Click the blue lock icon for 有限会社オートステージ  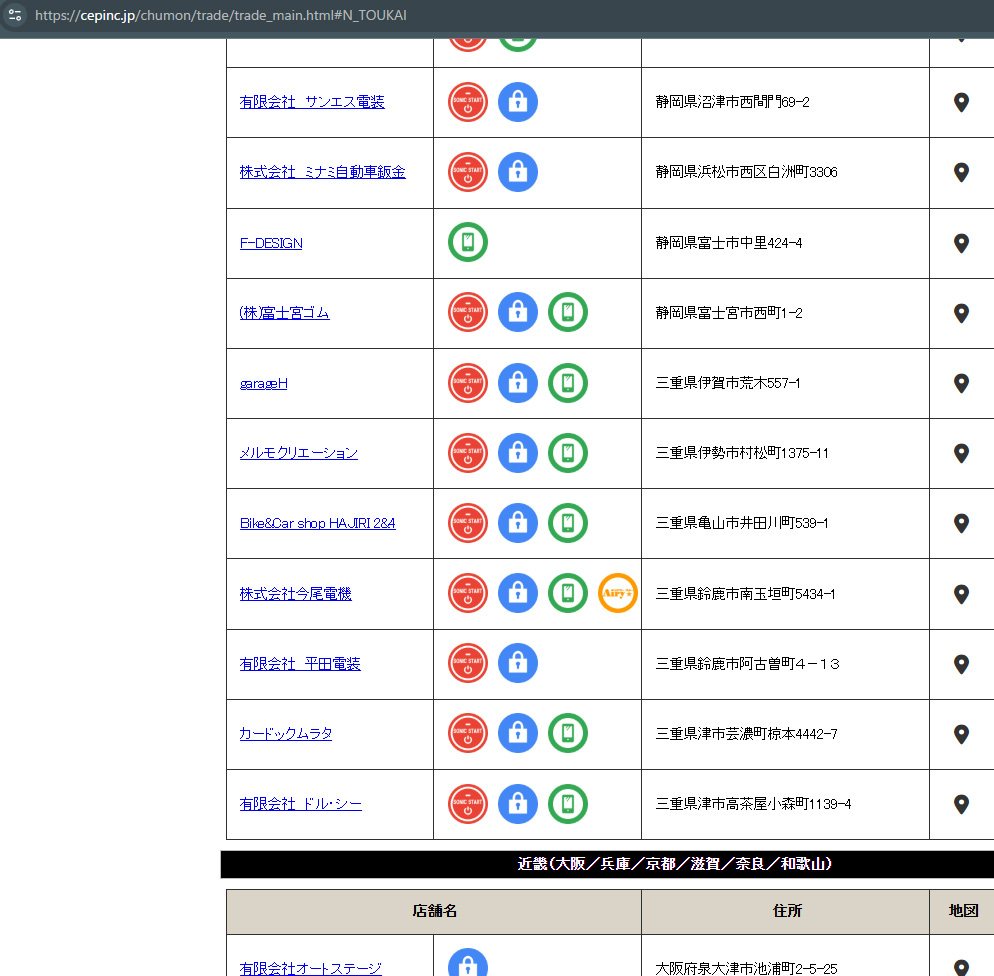coord(468,965)
